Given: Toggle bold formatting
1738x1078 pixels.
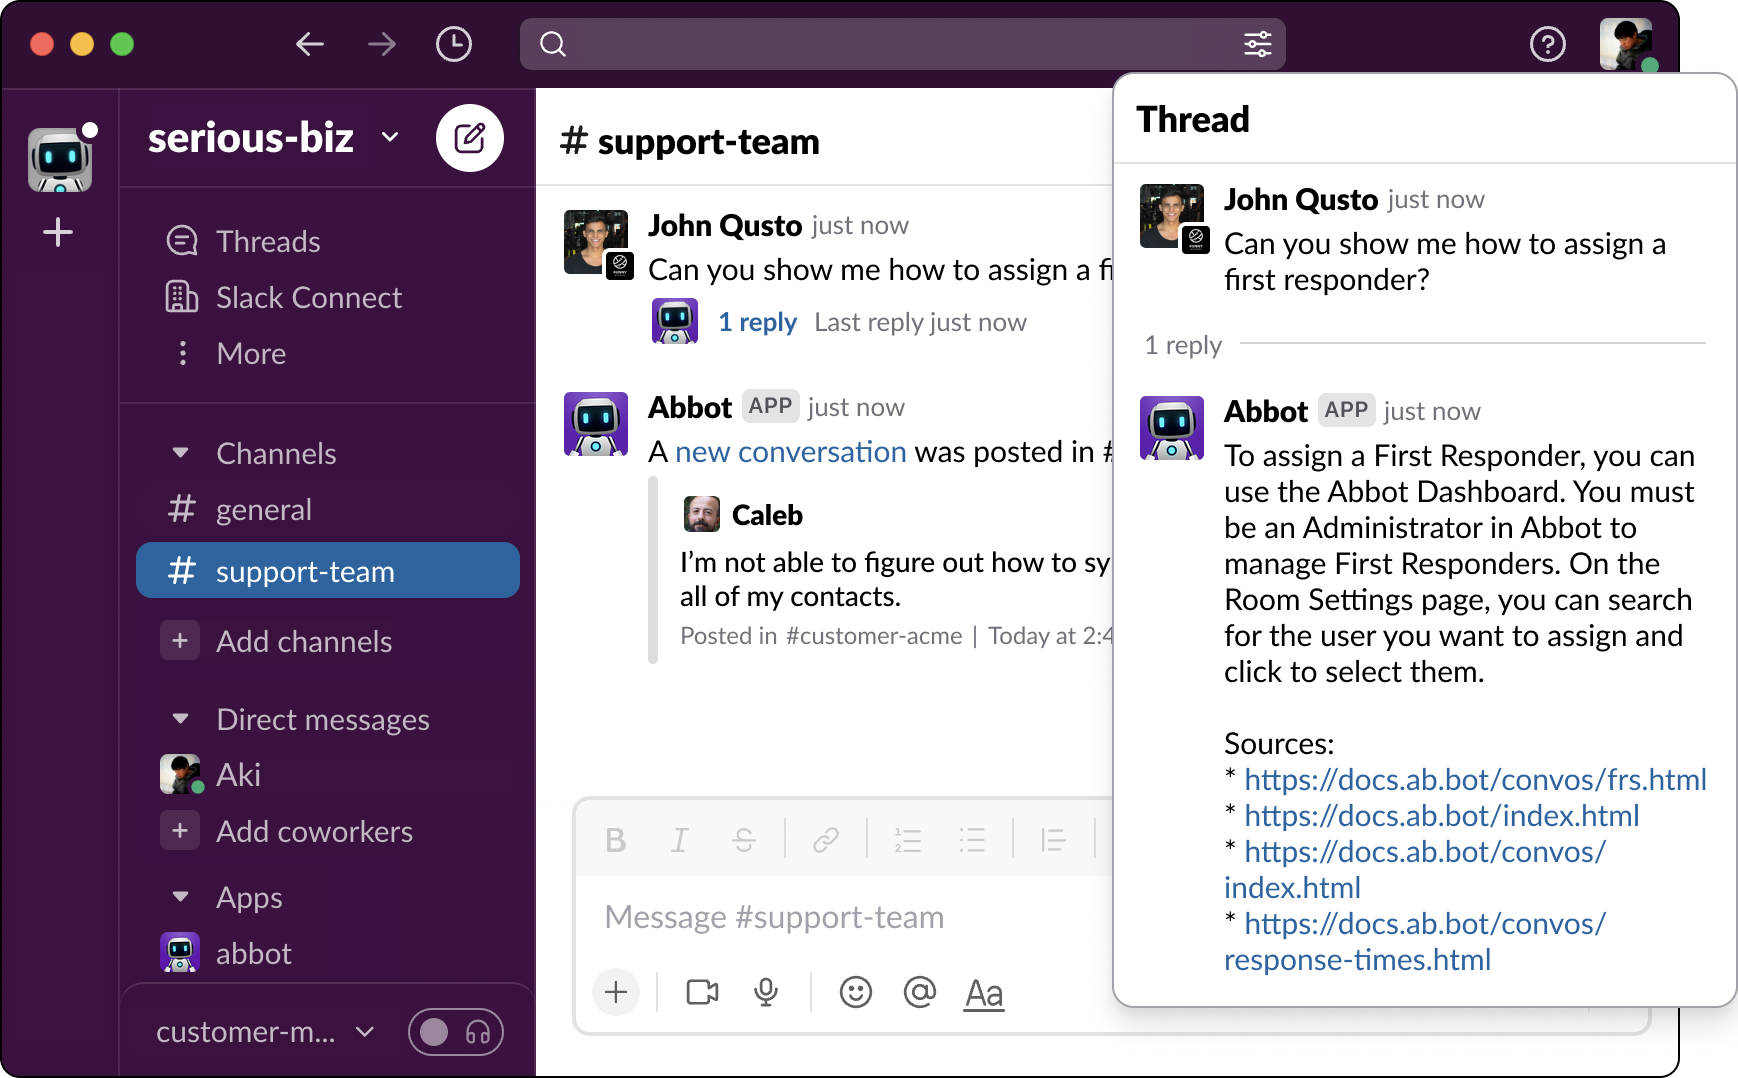Looking at the screenshot, I should [615, 840].
